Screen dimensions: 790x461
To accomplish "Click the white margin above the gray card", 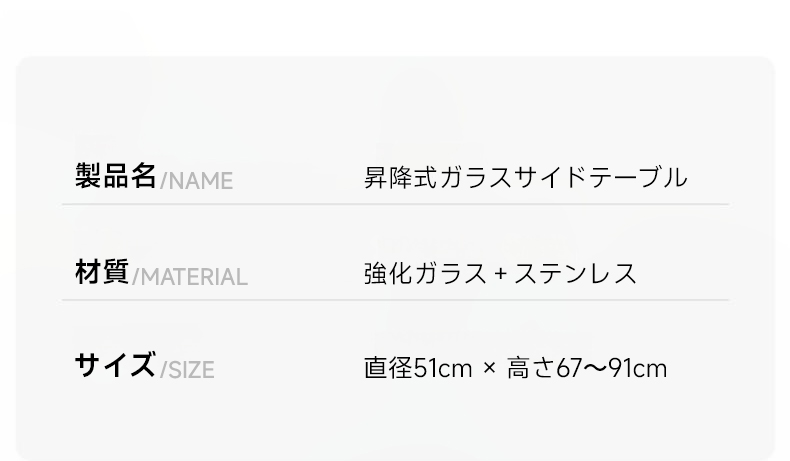I will click(395, 28).
